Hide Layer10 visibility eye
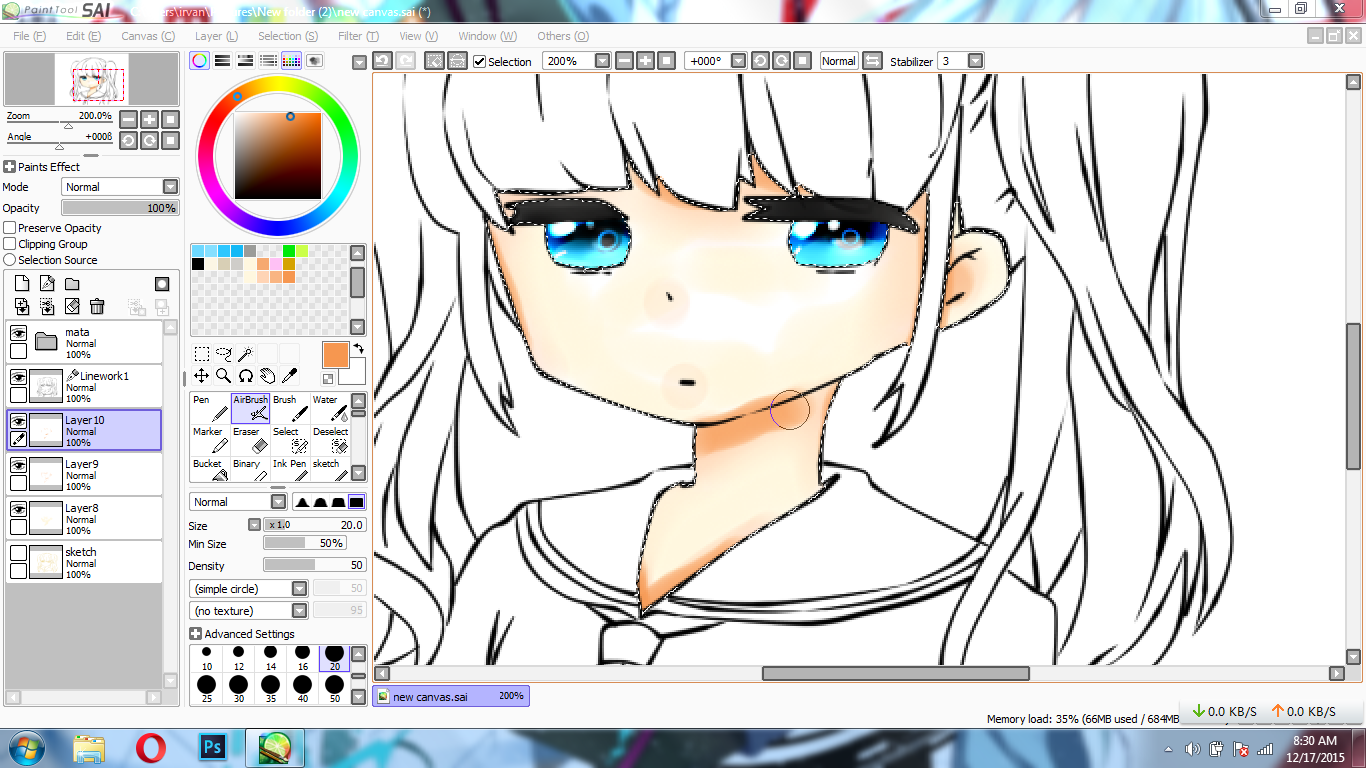 point(18,420)
